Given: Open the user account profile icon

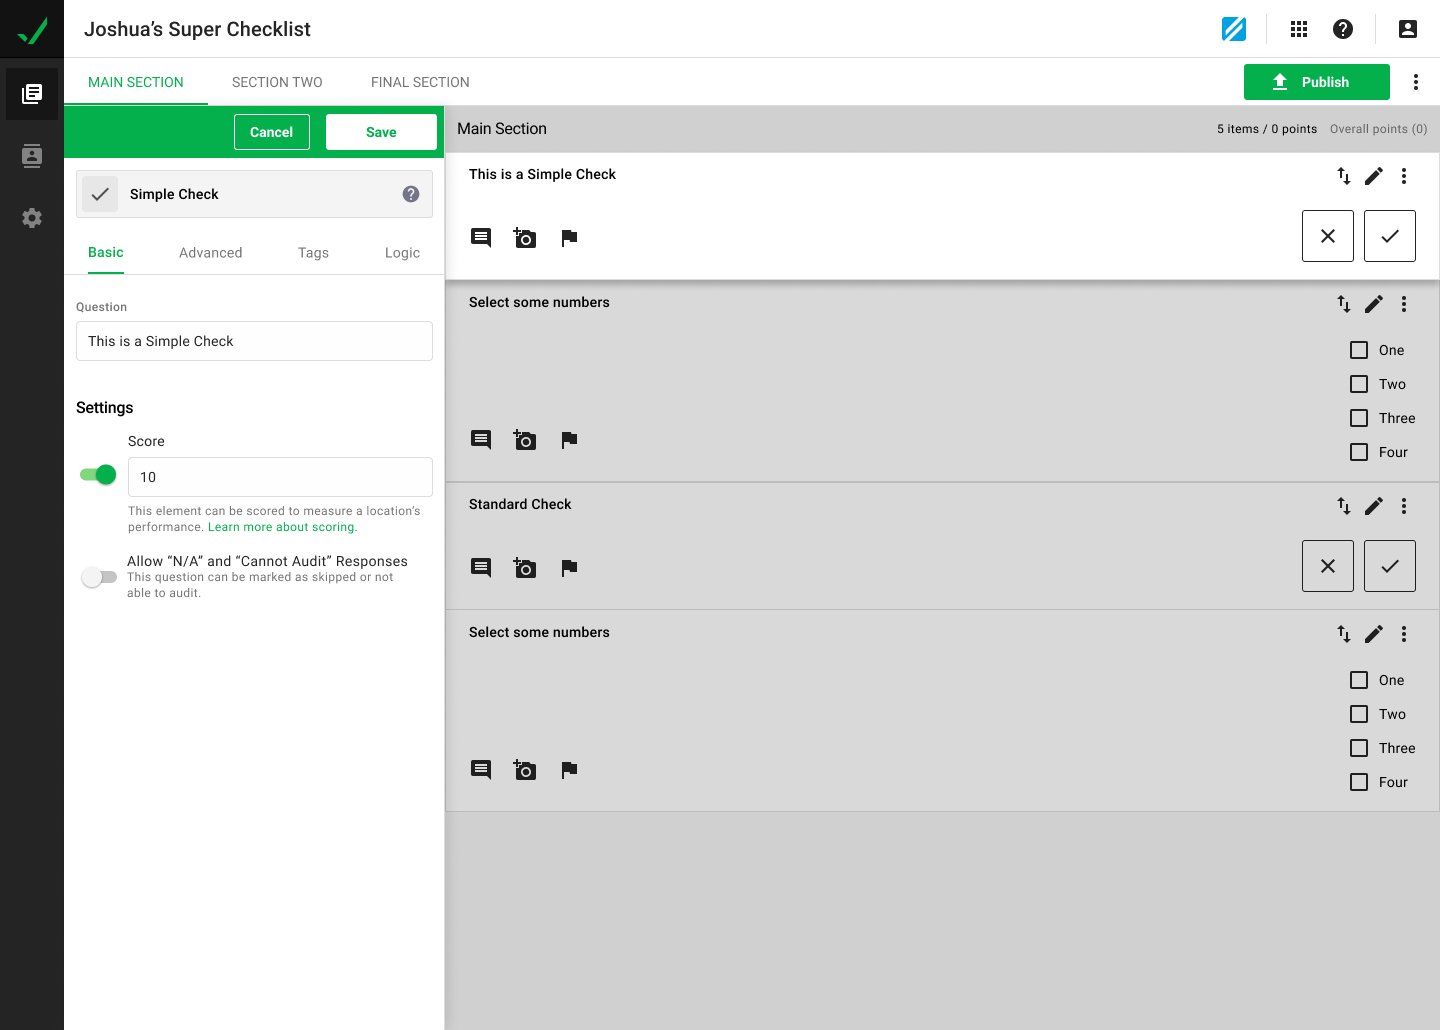Looking at the screenshot, I should pyautogui.click(x=1407, y=29).
